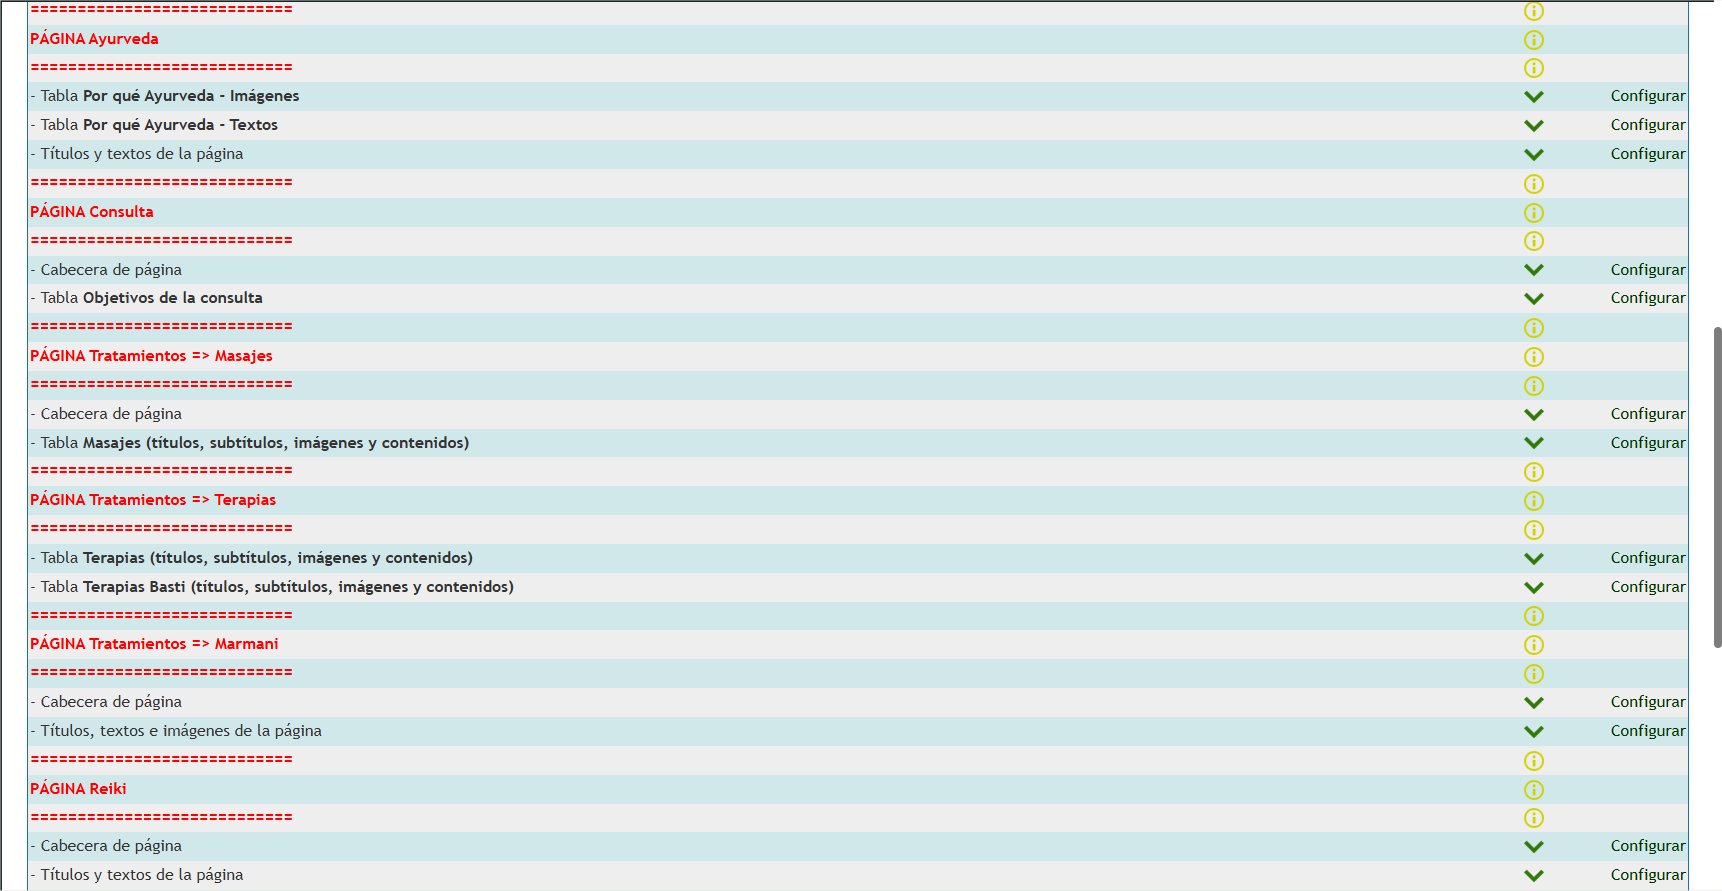The width and height of the screenshot is (1722, 891).
Task: Click the info icon on the PÁGINA Tratamientos => Marmani row
Action: (1533, 645)
